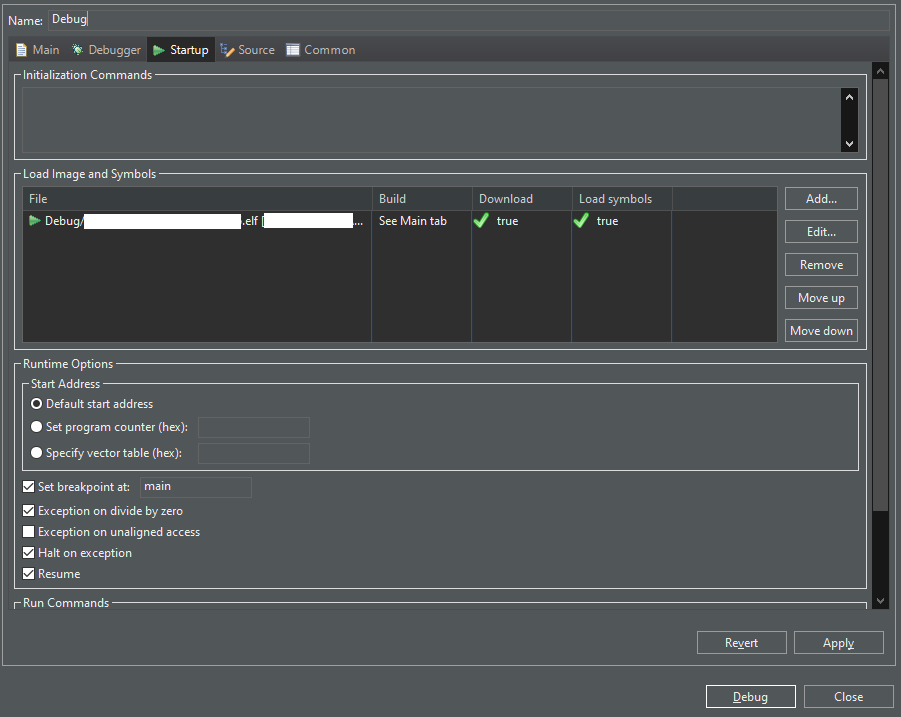Click the green checkmark in the Load symbols column
Viewport: 901px width, 717px height.
(581, 220)
